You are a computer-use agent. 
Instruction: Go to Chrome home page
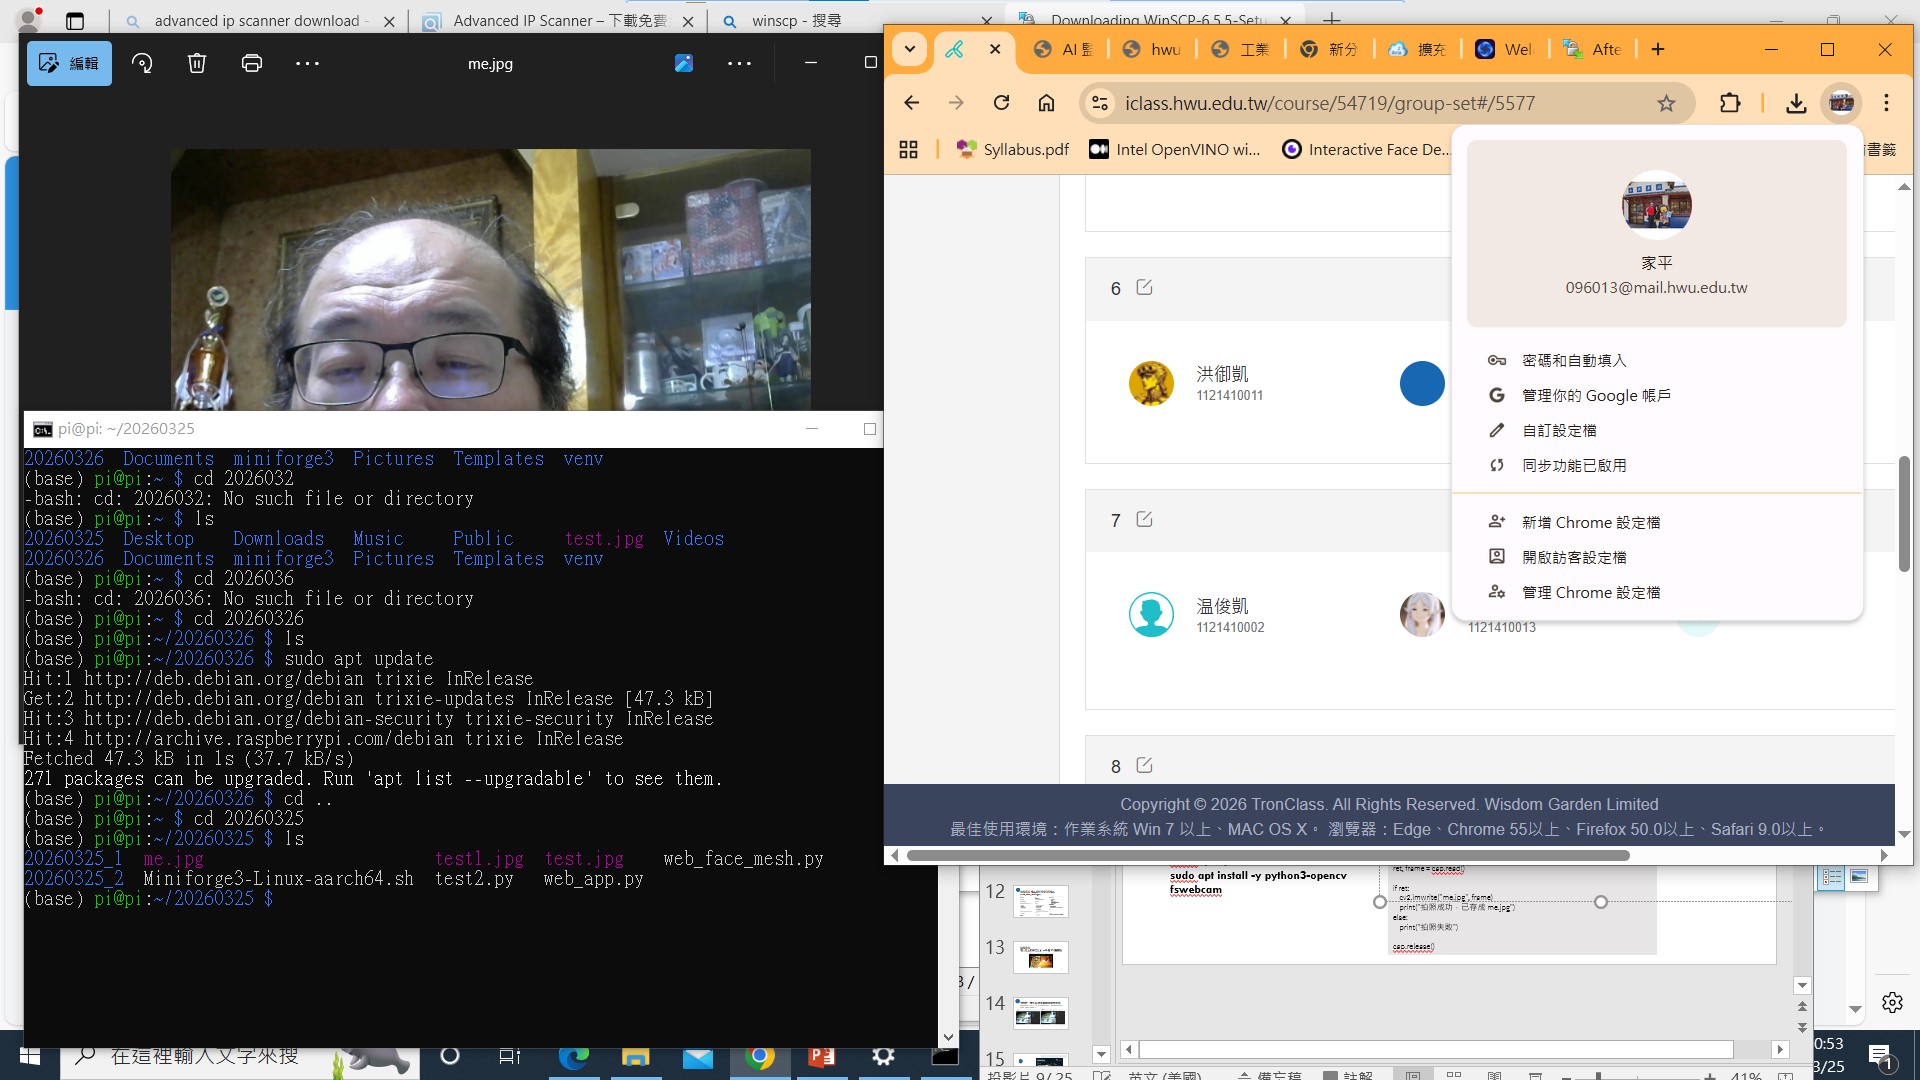(1046, 103)
